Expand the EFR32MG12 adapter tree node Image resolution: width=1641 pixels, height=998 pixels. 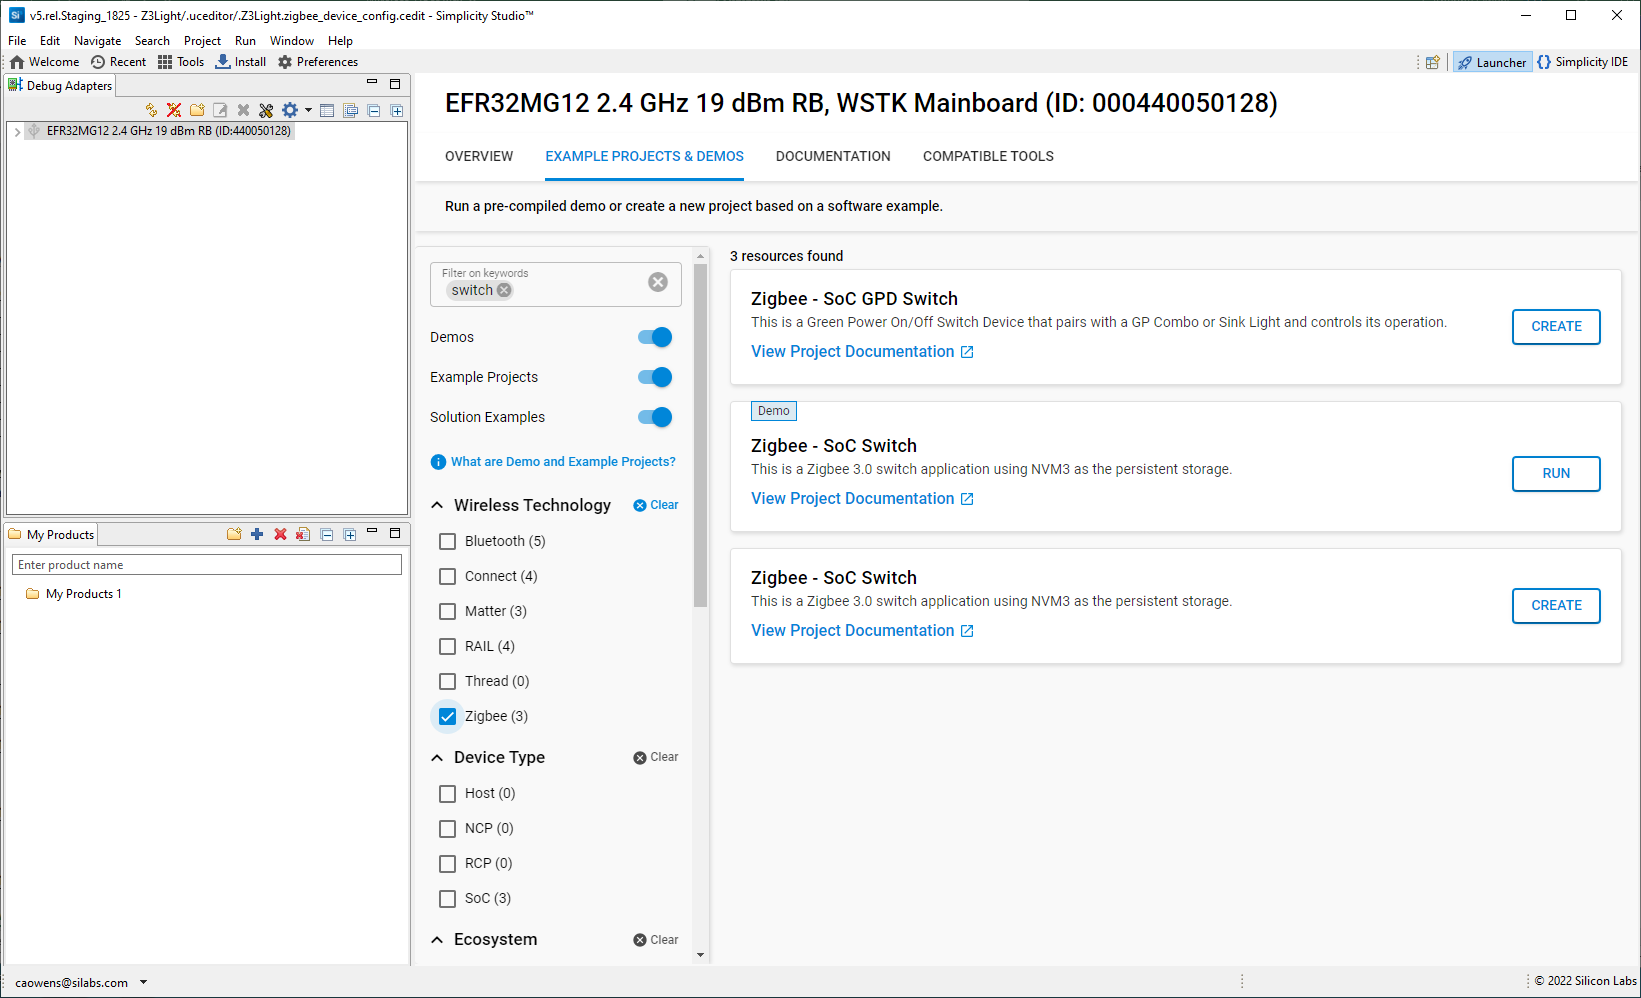pyautogui.click(x=17, y=132)
